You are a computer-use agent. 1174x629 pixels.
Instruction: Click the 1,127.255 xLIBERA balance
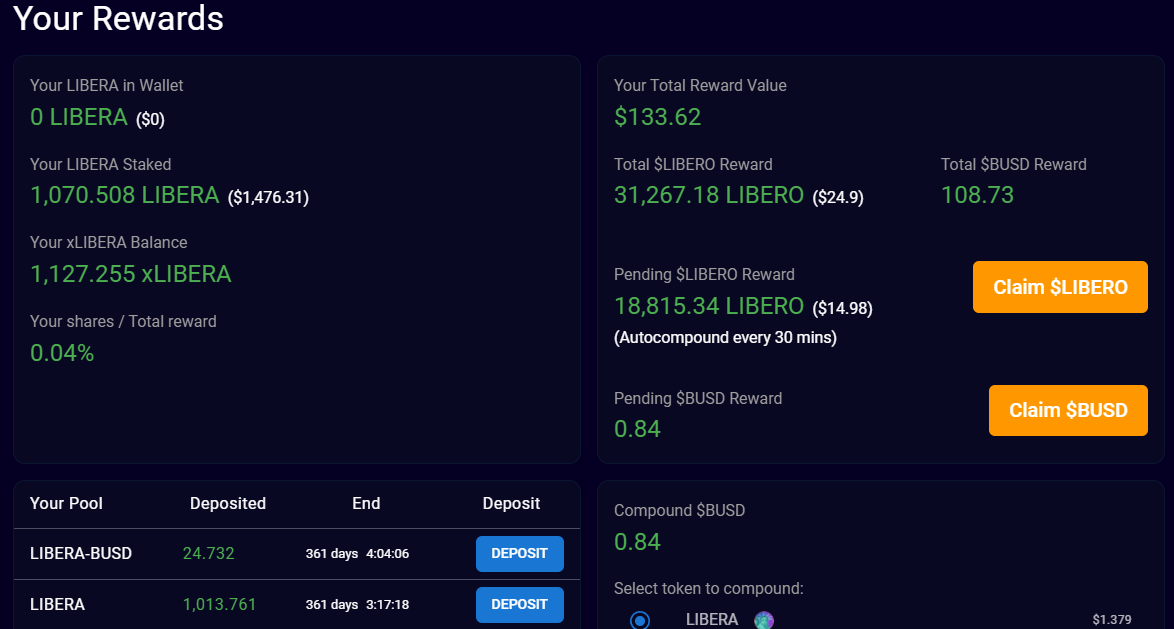[130, 274]
